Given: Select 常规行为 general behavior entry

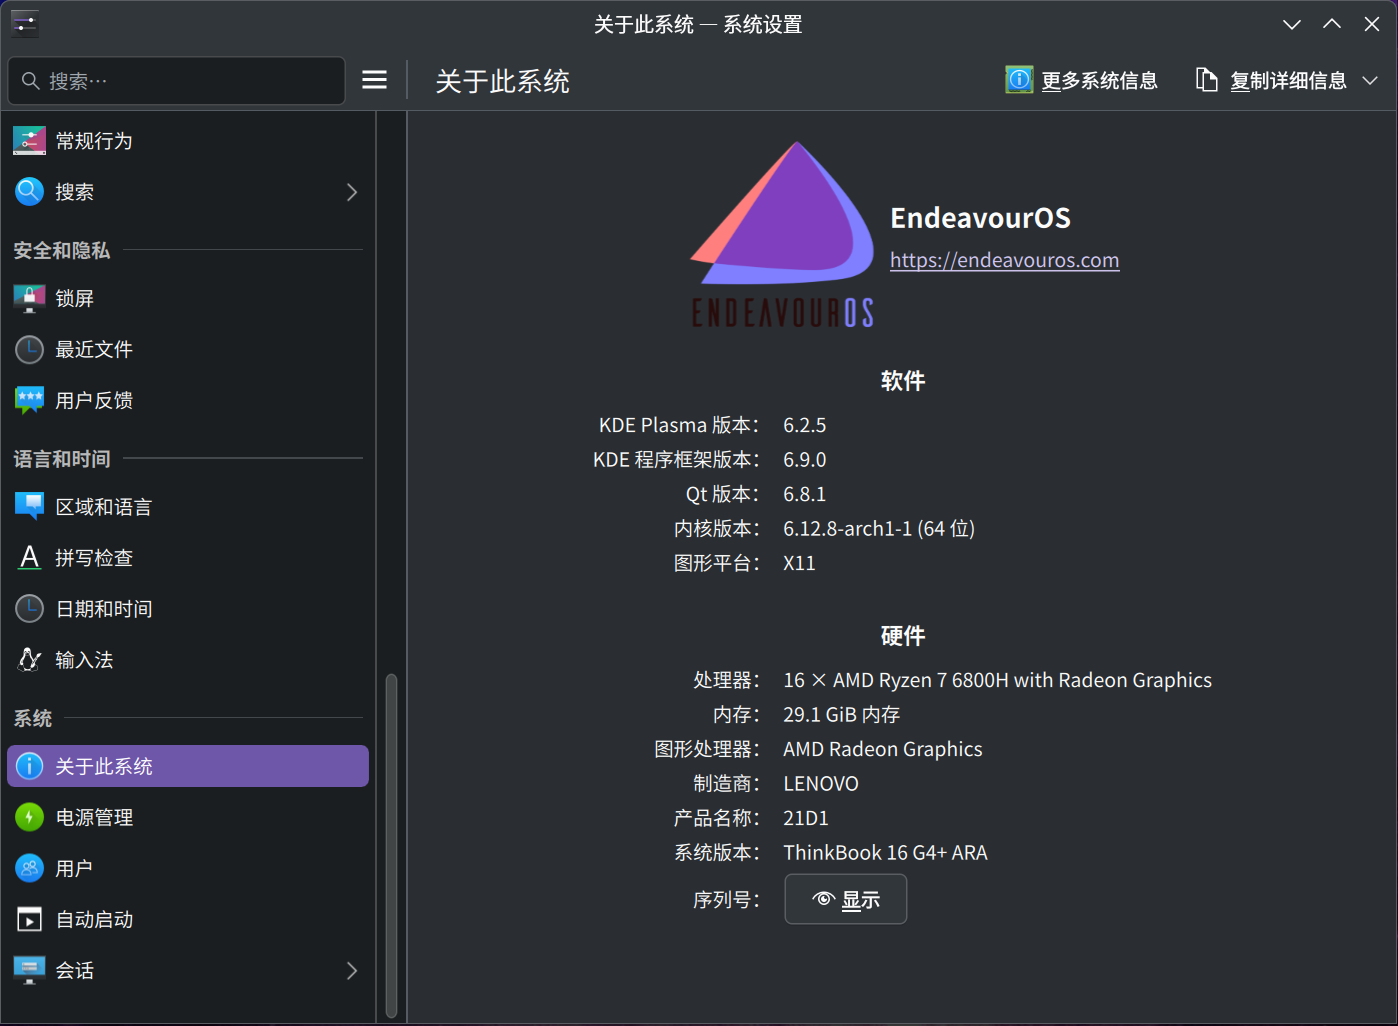Looking at the screenshot, I should tap(94, 141).
